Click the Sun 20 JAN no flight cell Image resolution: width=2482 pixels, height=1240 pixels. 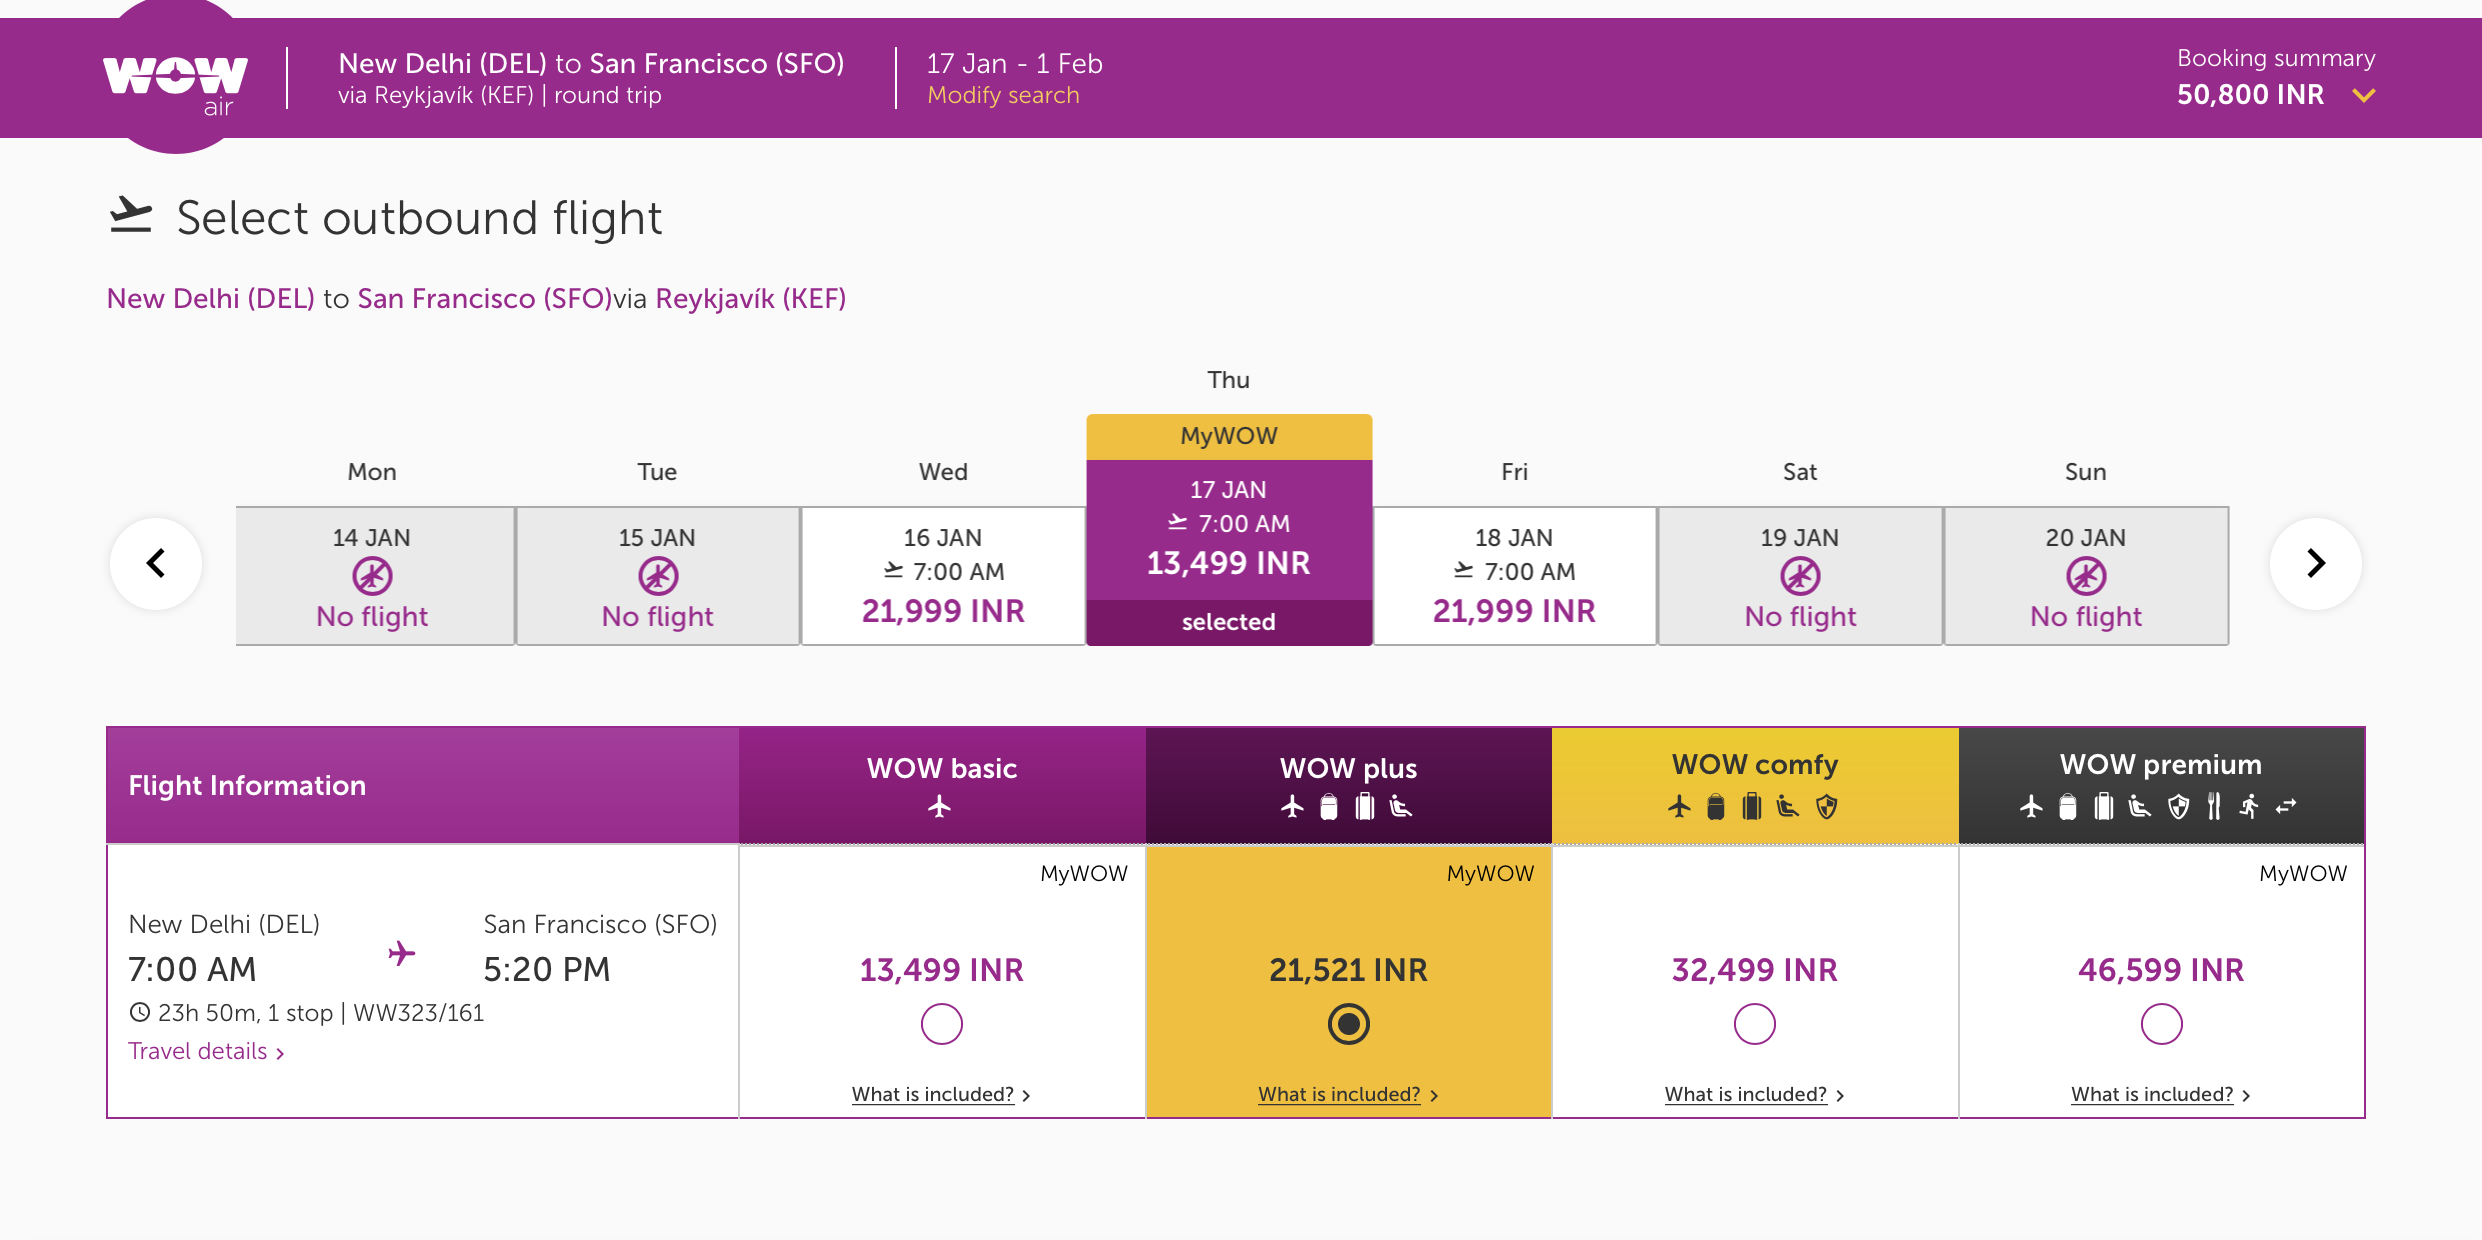pyautogui.click(x=2086, y=576)
